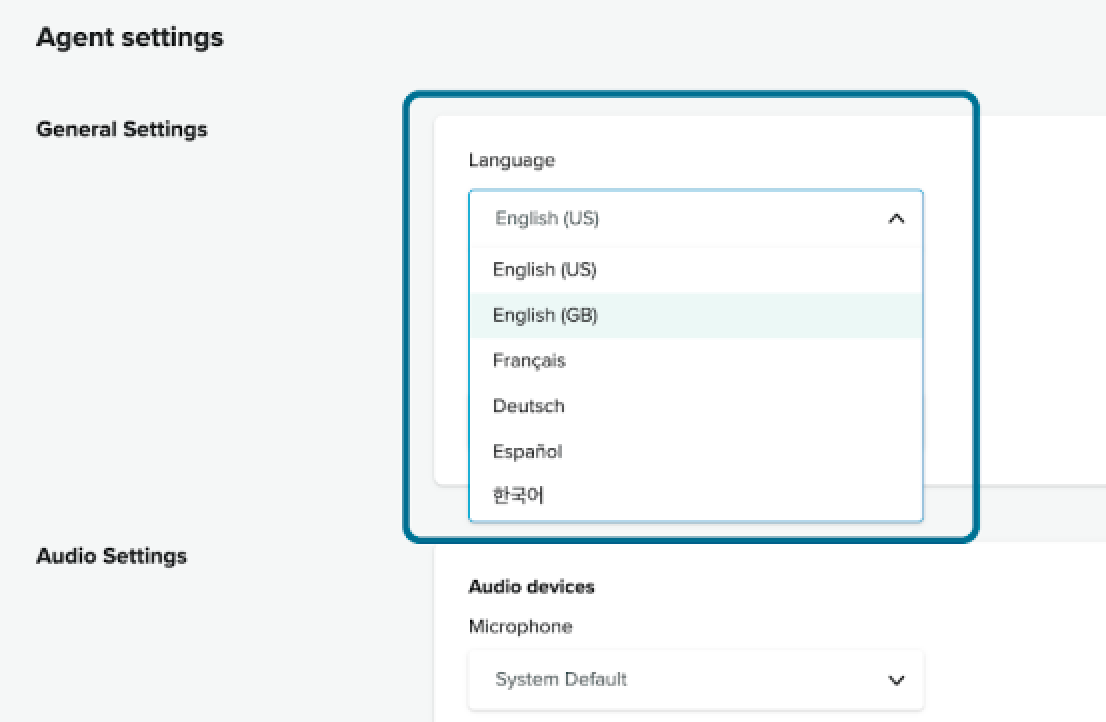Click the Language field label
Screen dimensions: 1106x722
click(511, 160)
